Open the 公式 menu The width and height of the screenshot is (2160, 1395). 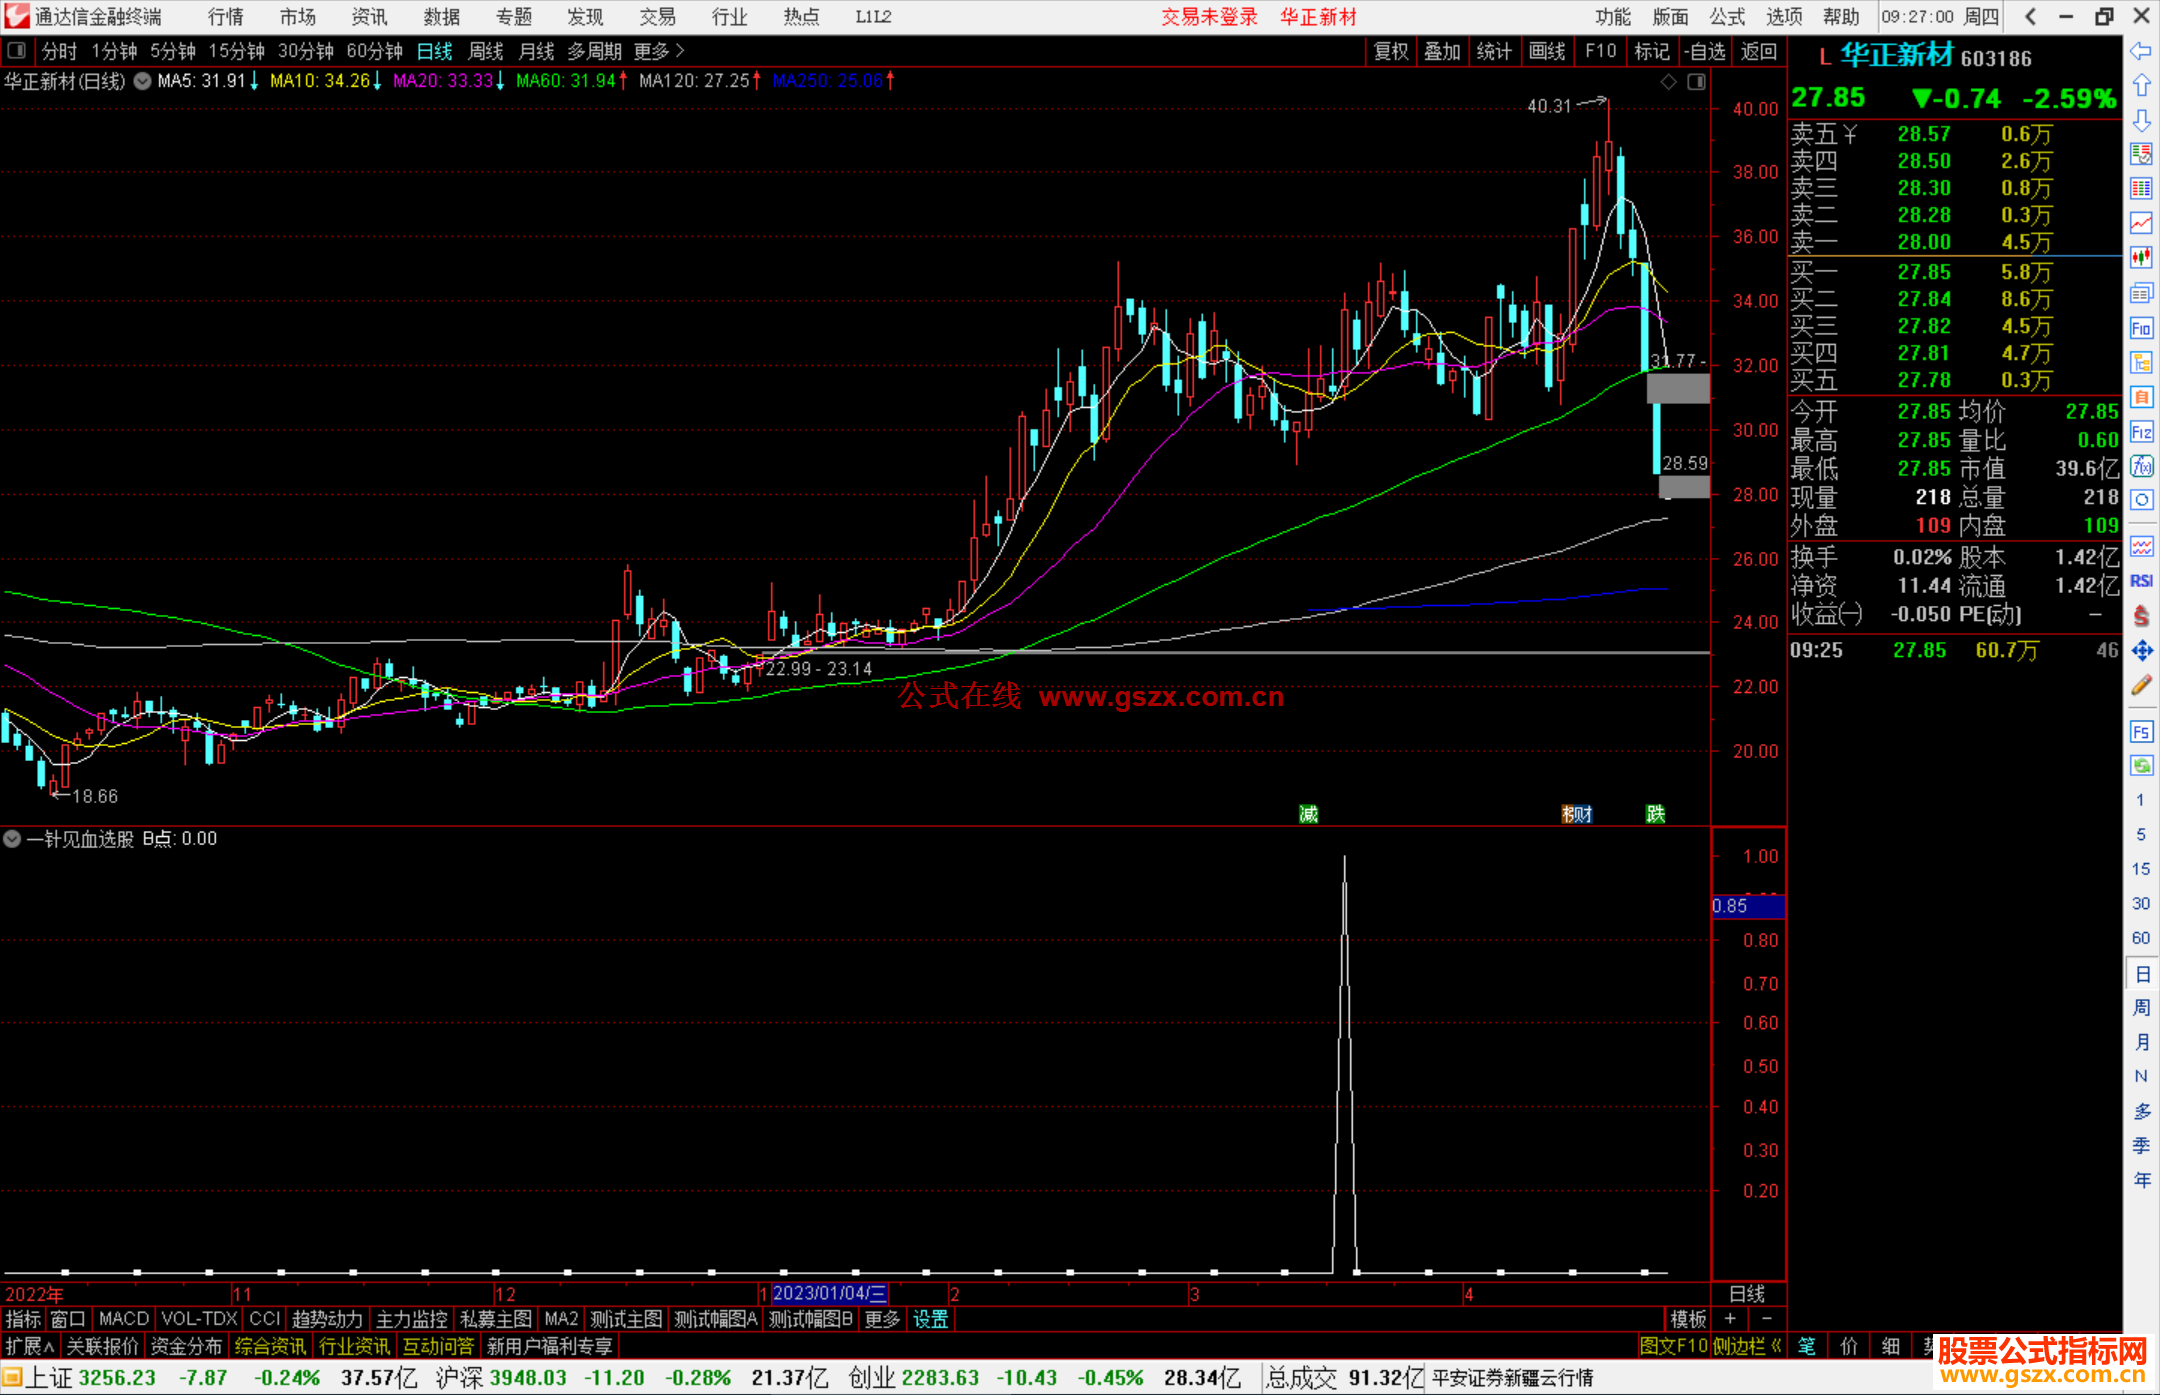1727,16
